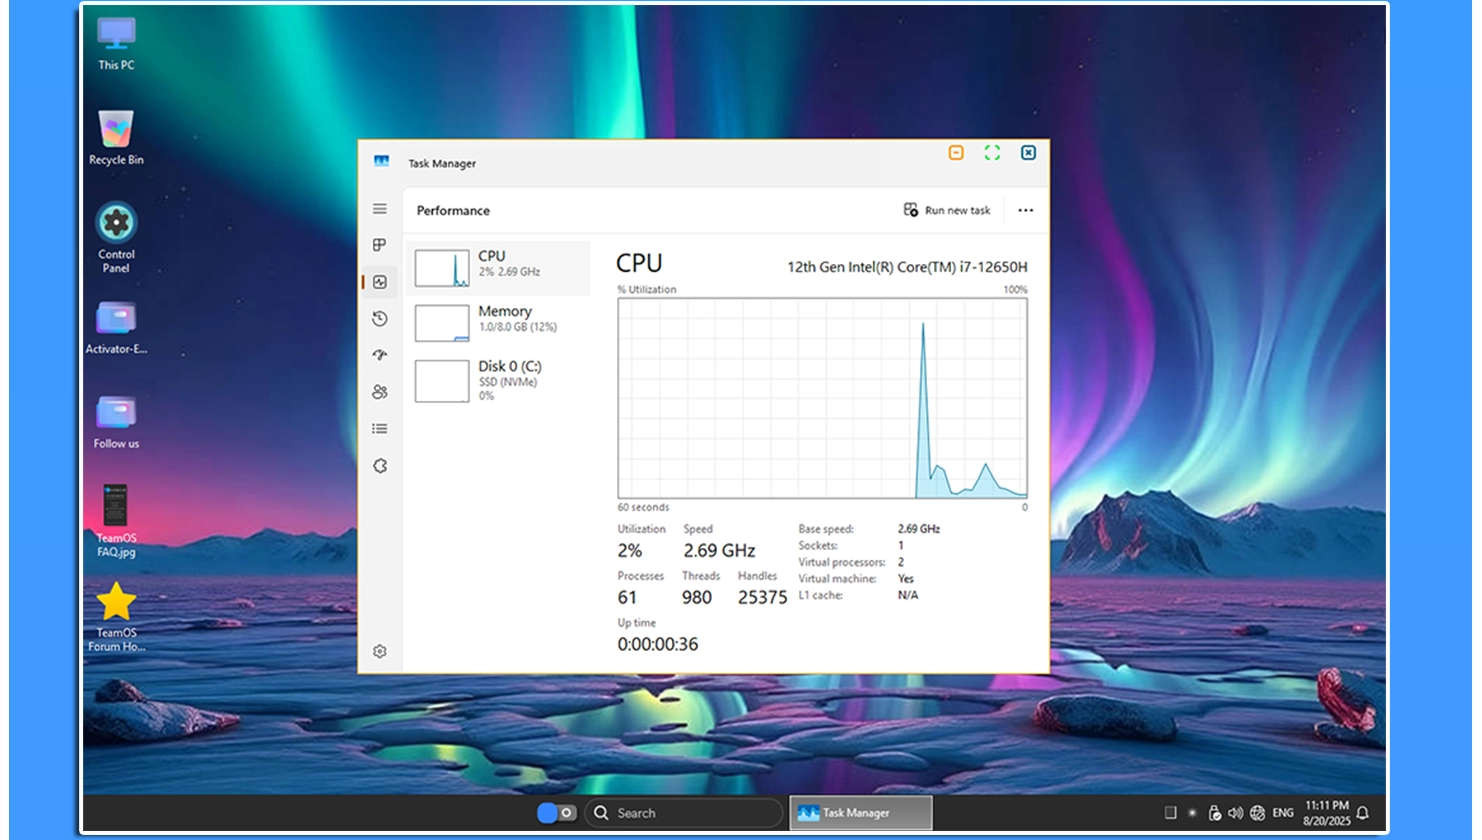Click the taskbar Search box
This screenshot has width=1482, height=840.
(683, 813)
